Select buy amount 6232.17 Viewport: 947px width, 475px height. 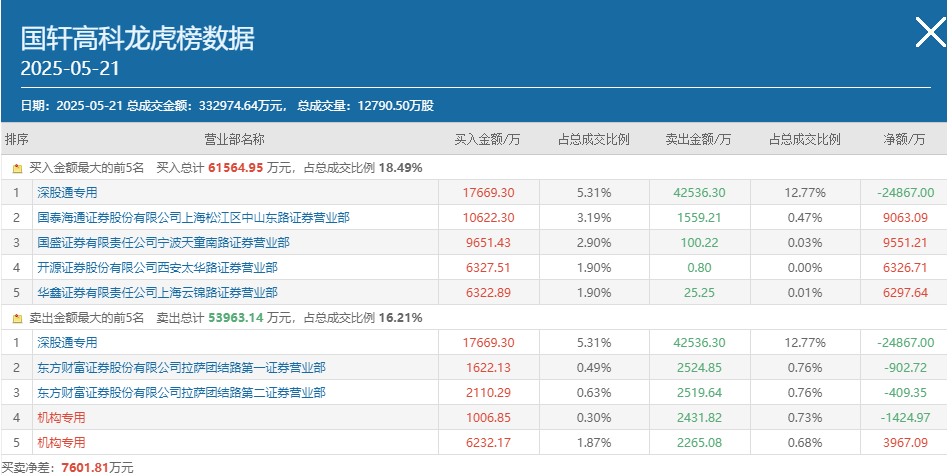click(x=489, y=442)
